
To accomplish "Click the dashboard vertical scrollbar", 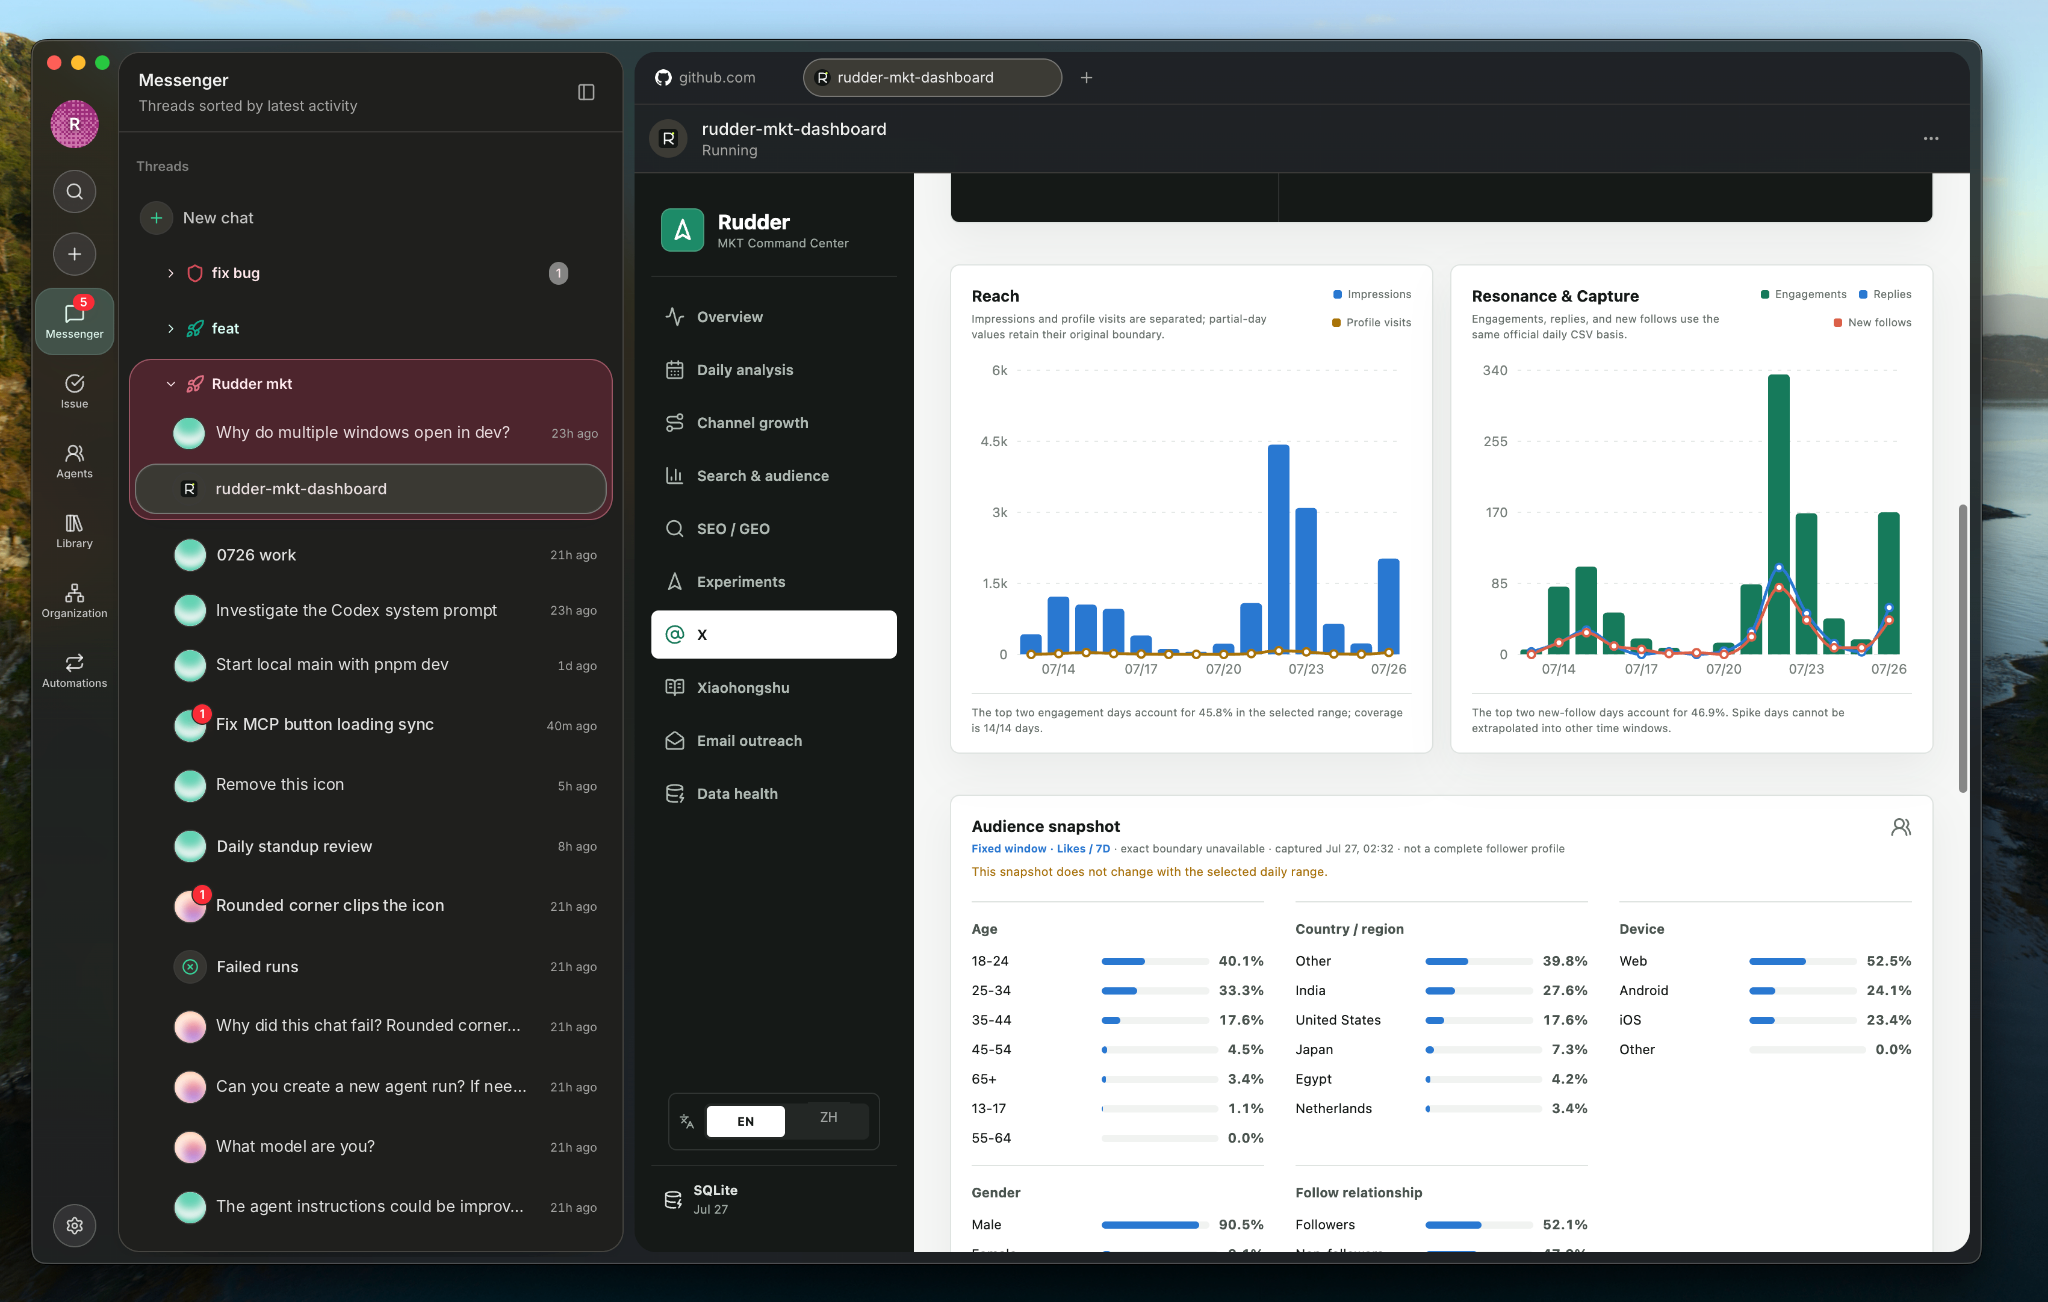I will click(1962, 648).
